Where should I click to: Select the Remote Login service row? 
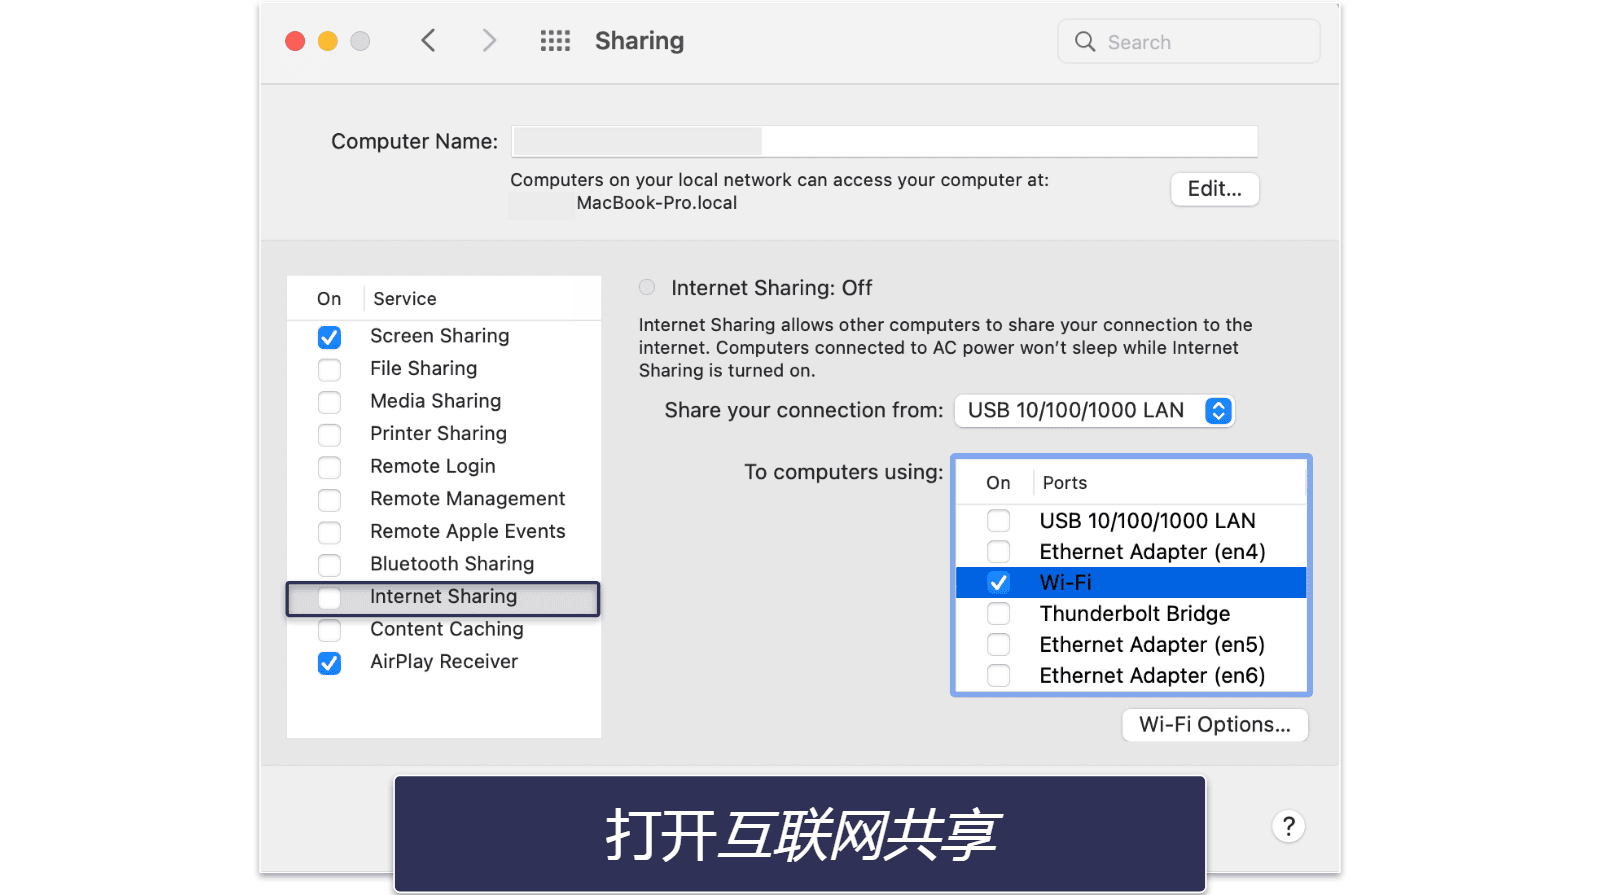(x=444, y=466)
